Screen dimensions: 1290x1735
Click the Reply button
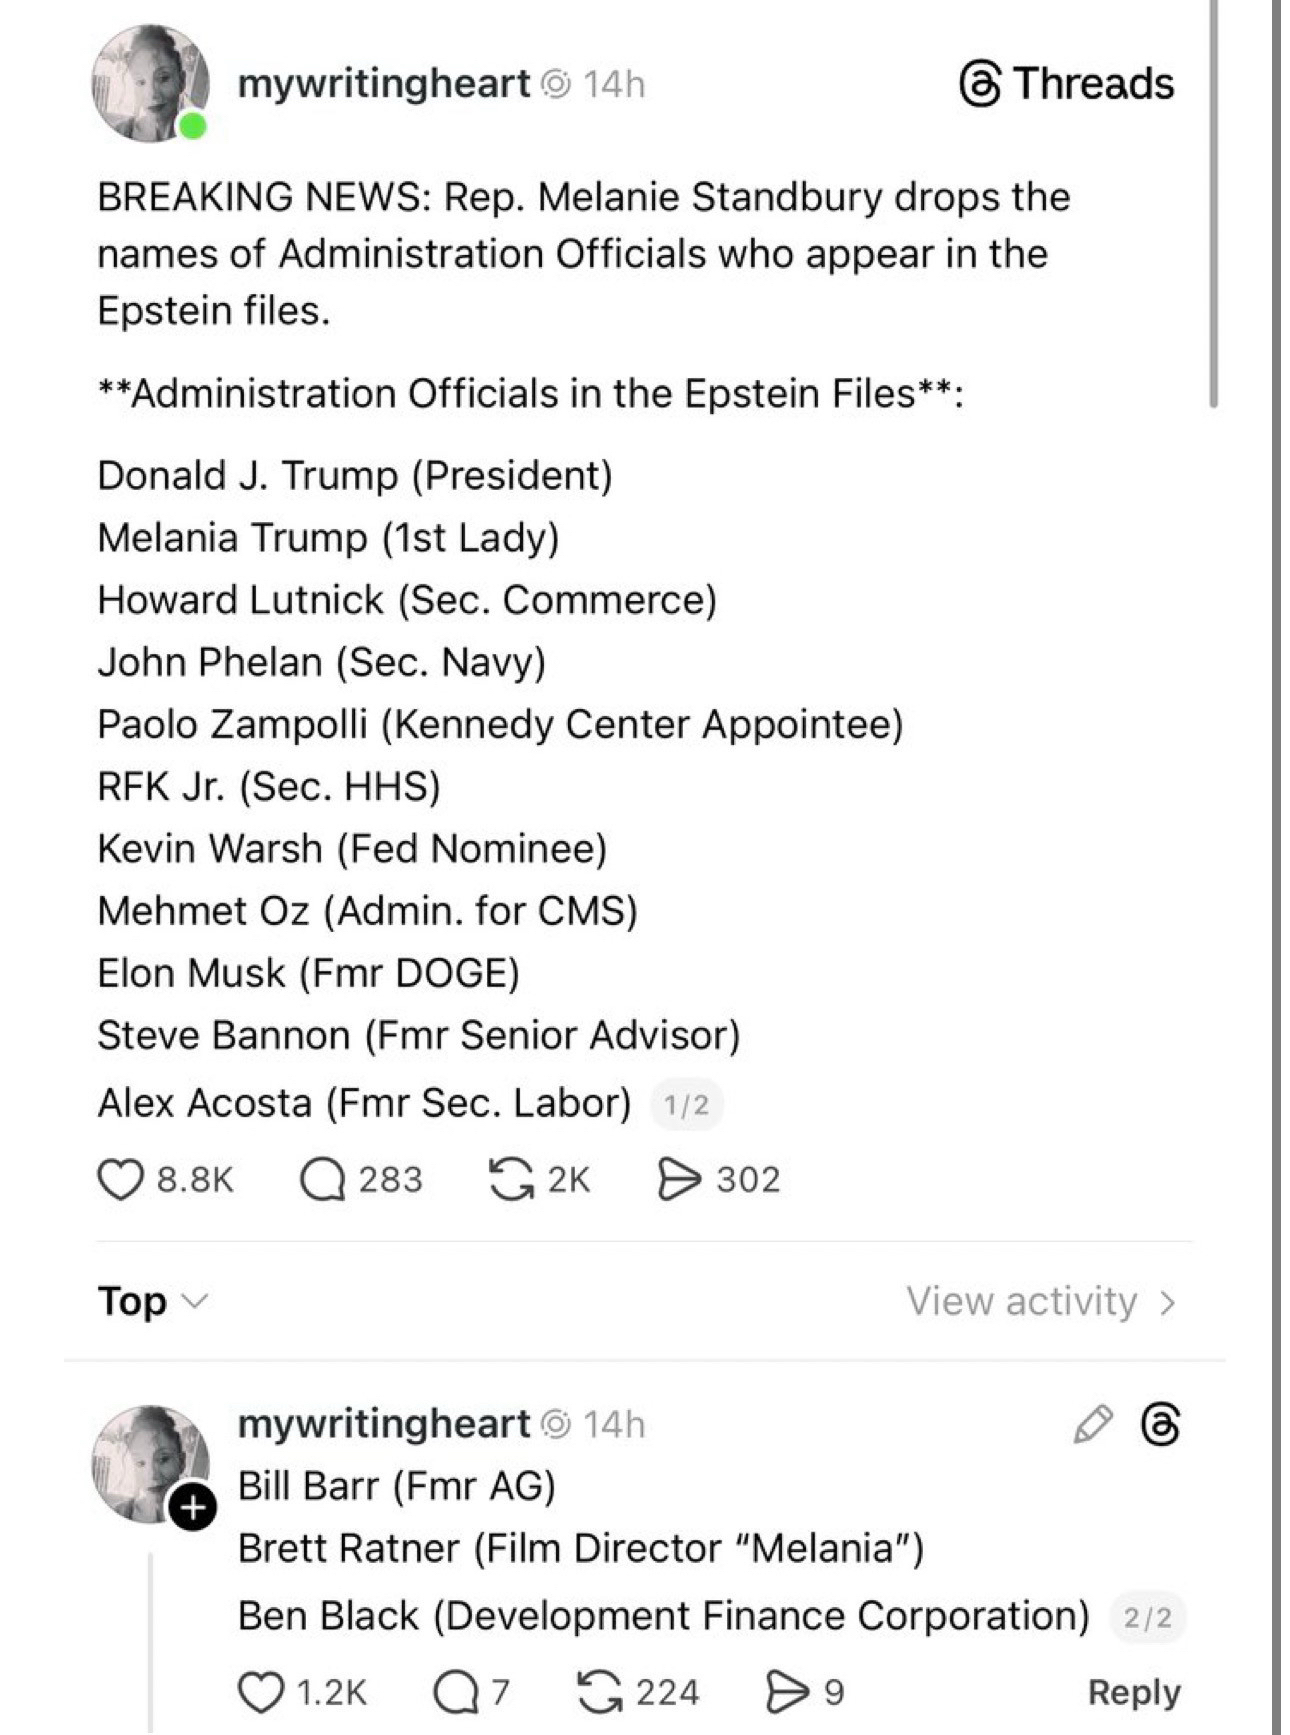(1134, 1692)
